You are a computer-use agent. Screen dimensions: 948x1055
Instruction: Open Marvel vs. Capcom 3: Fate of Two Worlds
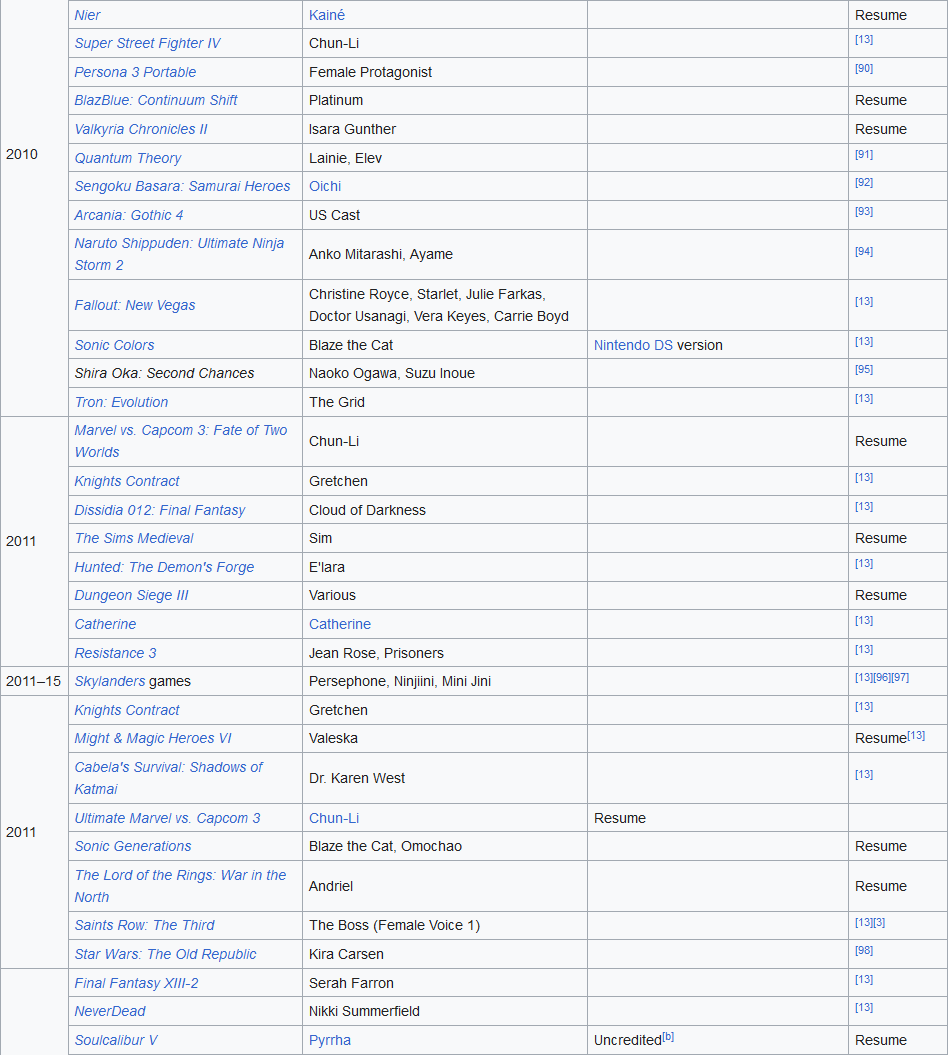point(180,441)
